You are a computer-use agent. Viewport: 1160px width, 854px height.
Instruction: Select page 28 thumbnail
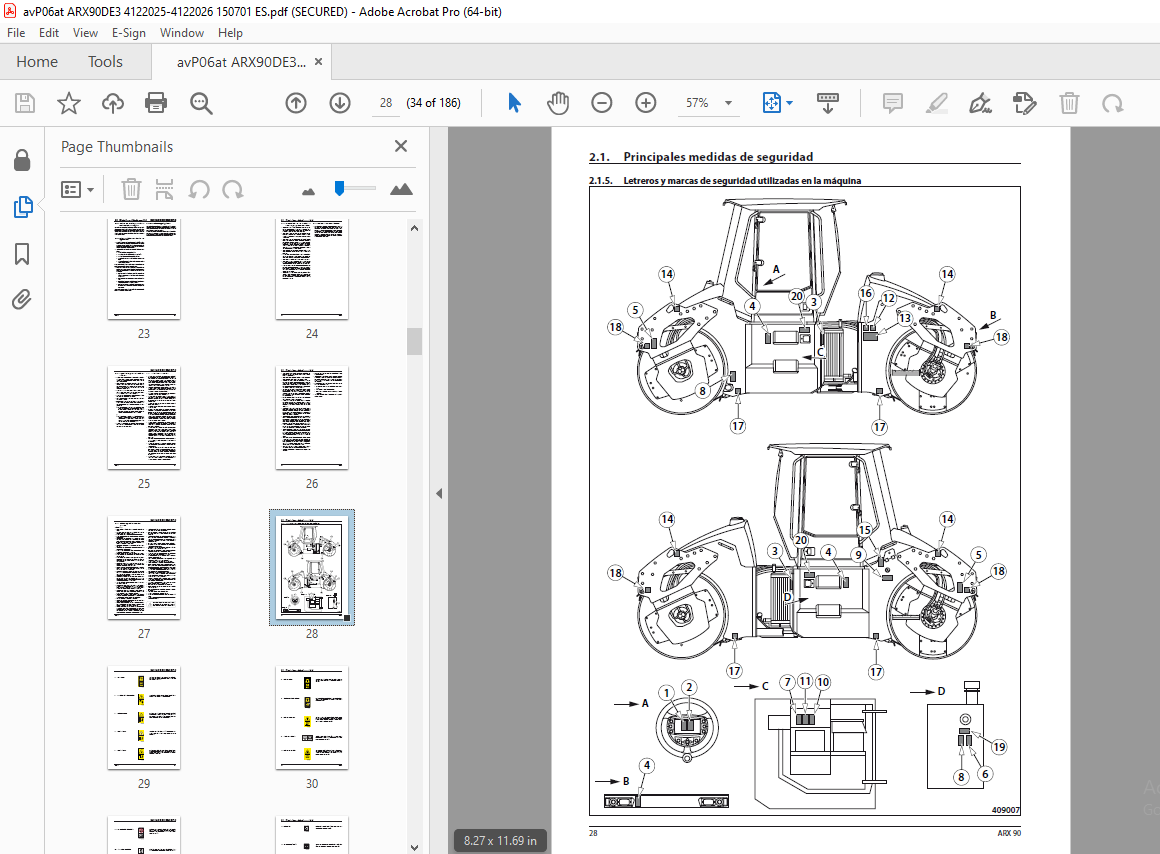(311, 568)
